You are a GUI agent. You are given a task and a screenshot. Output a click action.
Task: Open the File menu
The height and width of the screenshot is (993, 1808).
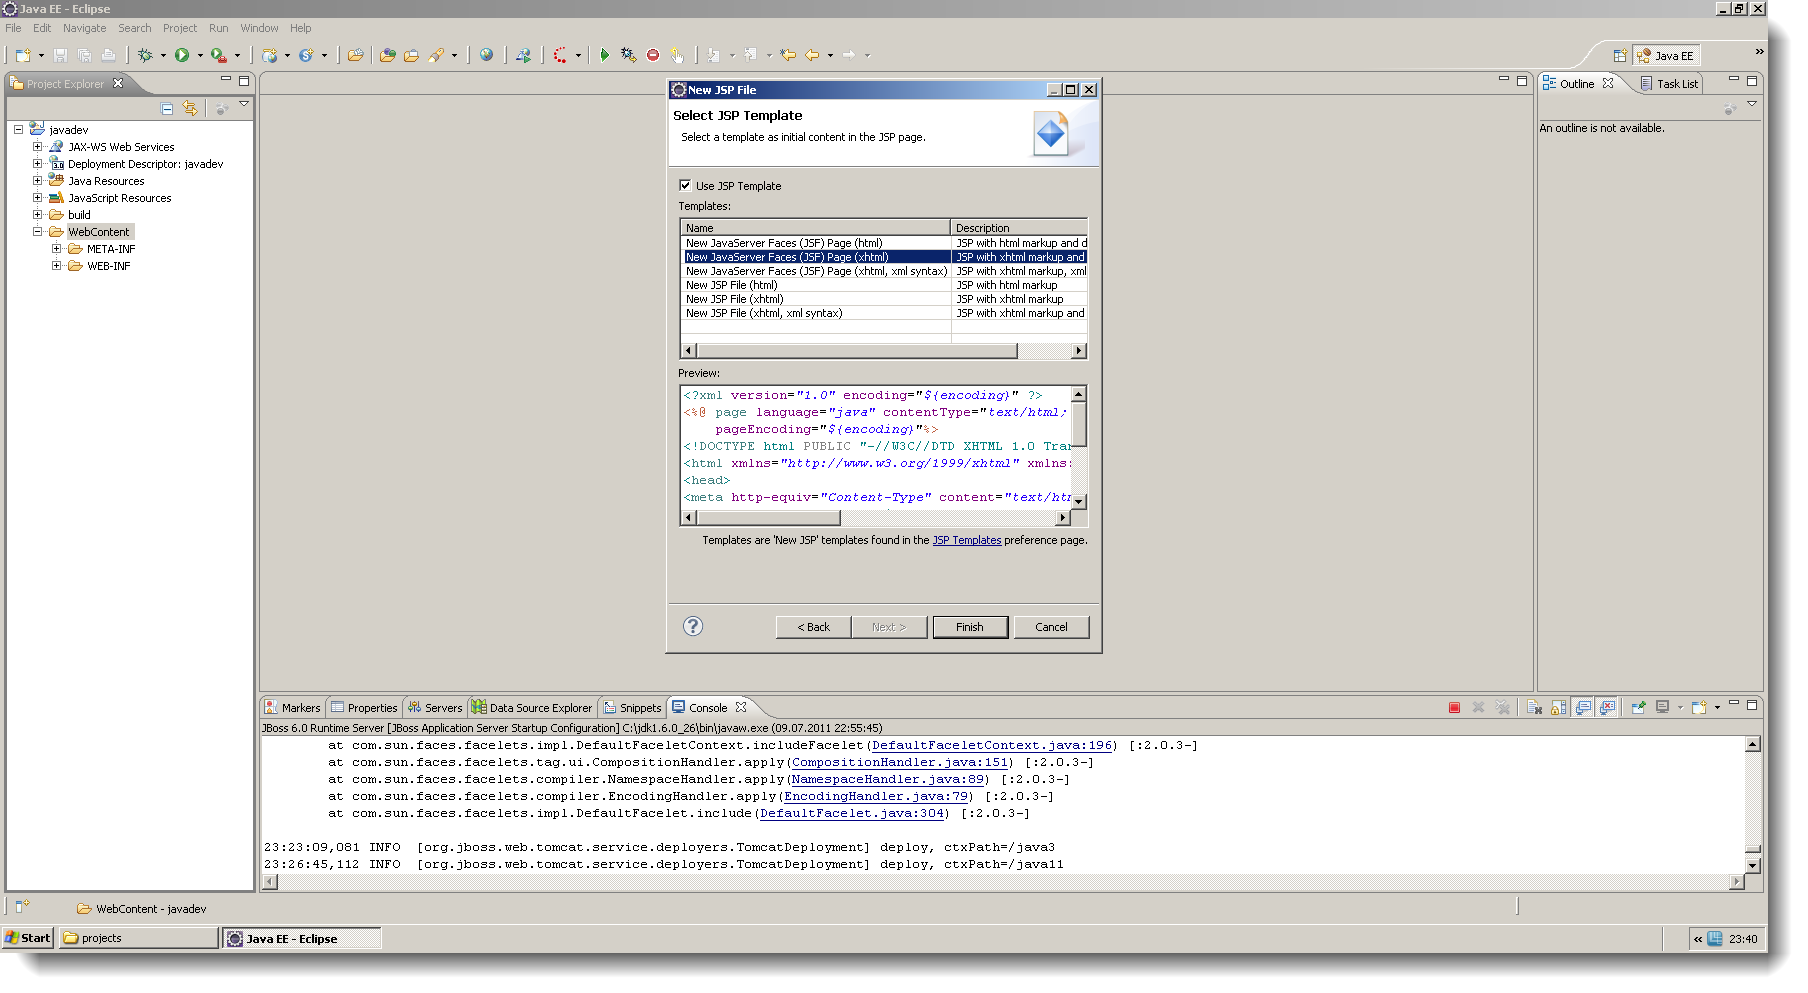point(13,28)
